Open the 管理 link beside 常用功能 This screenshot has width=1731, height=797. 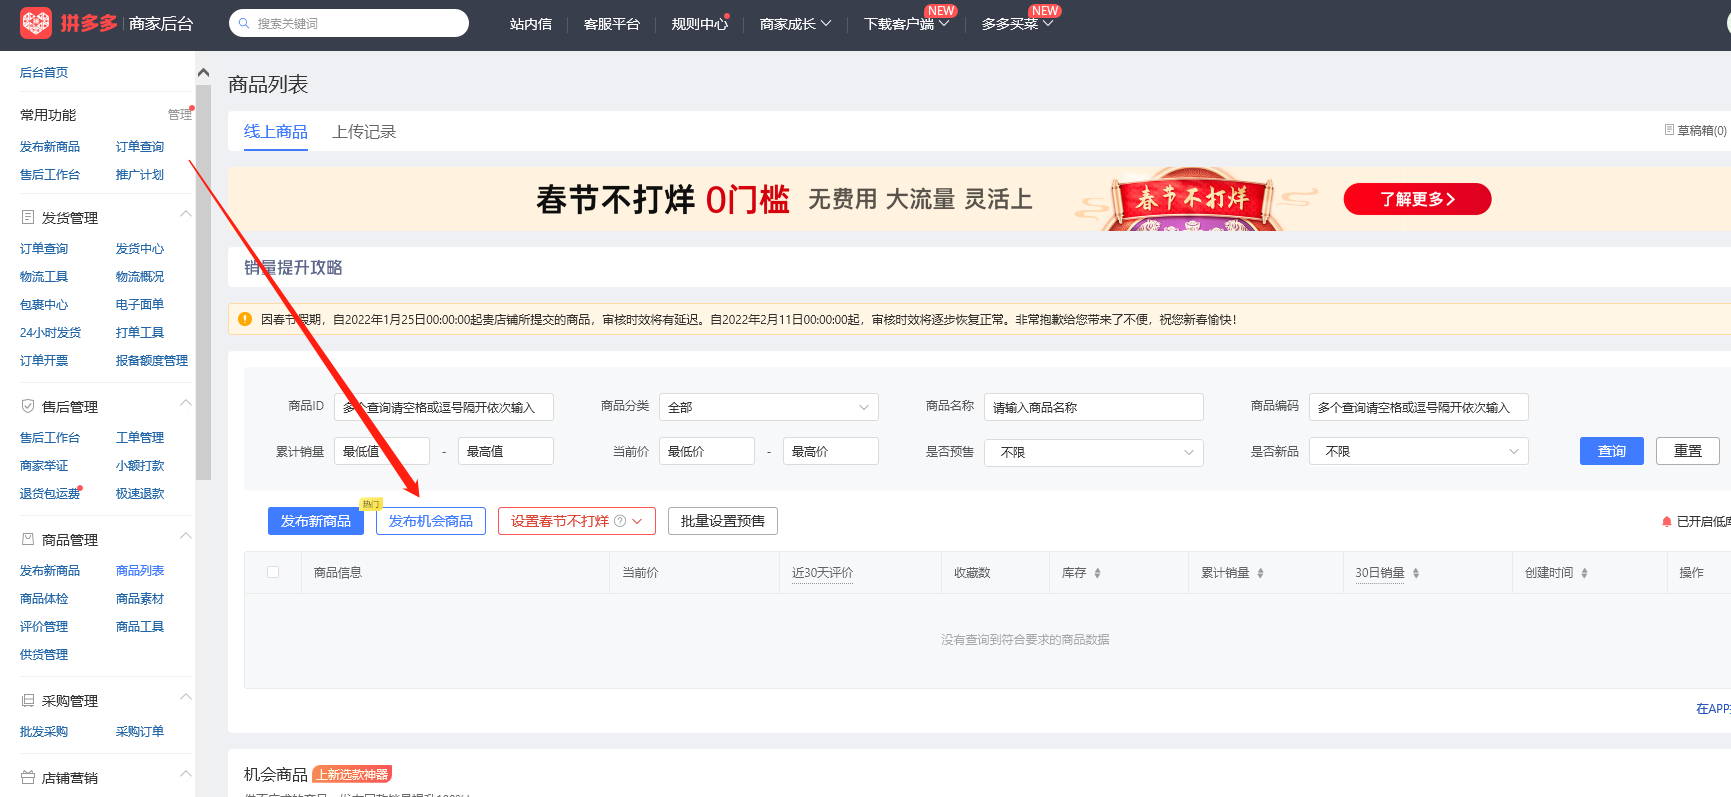click(x=180, y=115)
